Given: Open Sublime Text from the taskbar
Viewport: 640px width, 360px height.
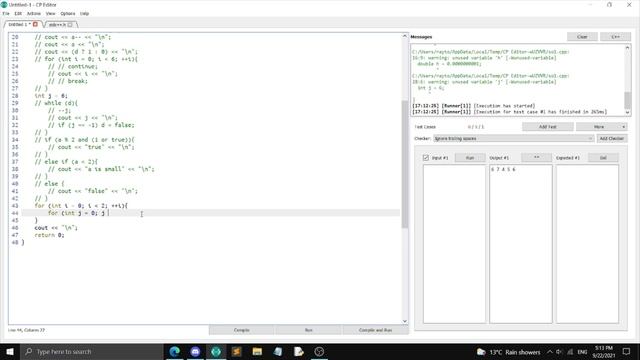Looking at the screenshot, I should click(237, 351).
